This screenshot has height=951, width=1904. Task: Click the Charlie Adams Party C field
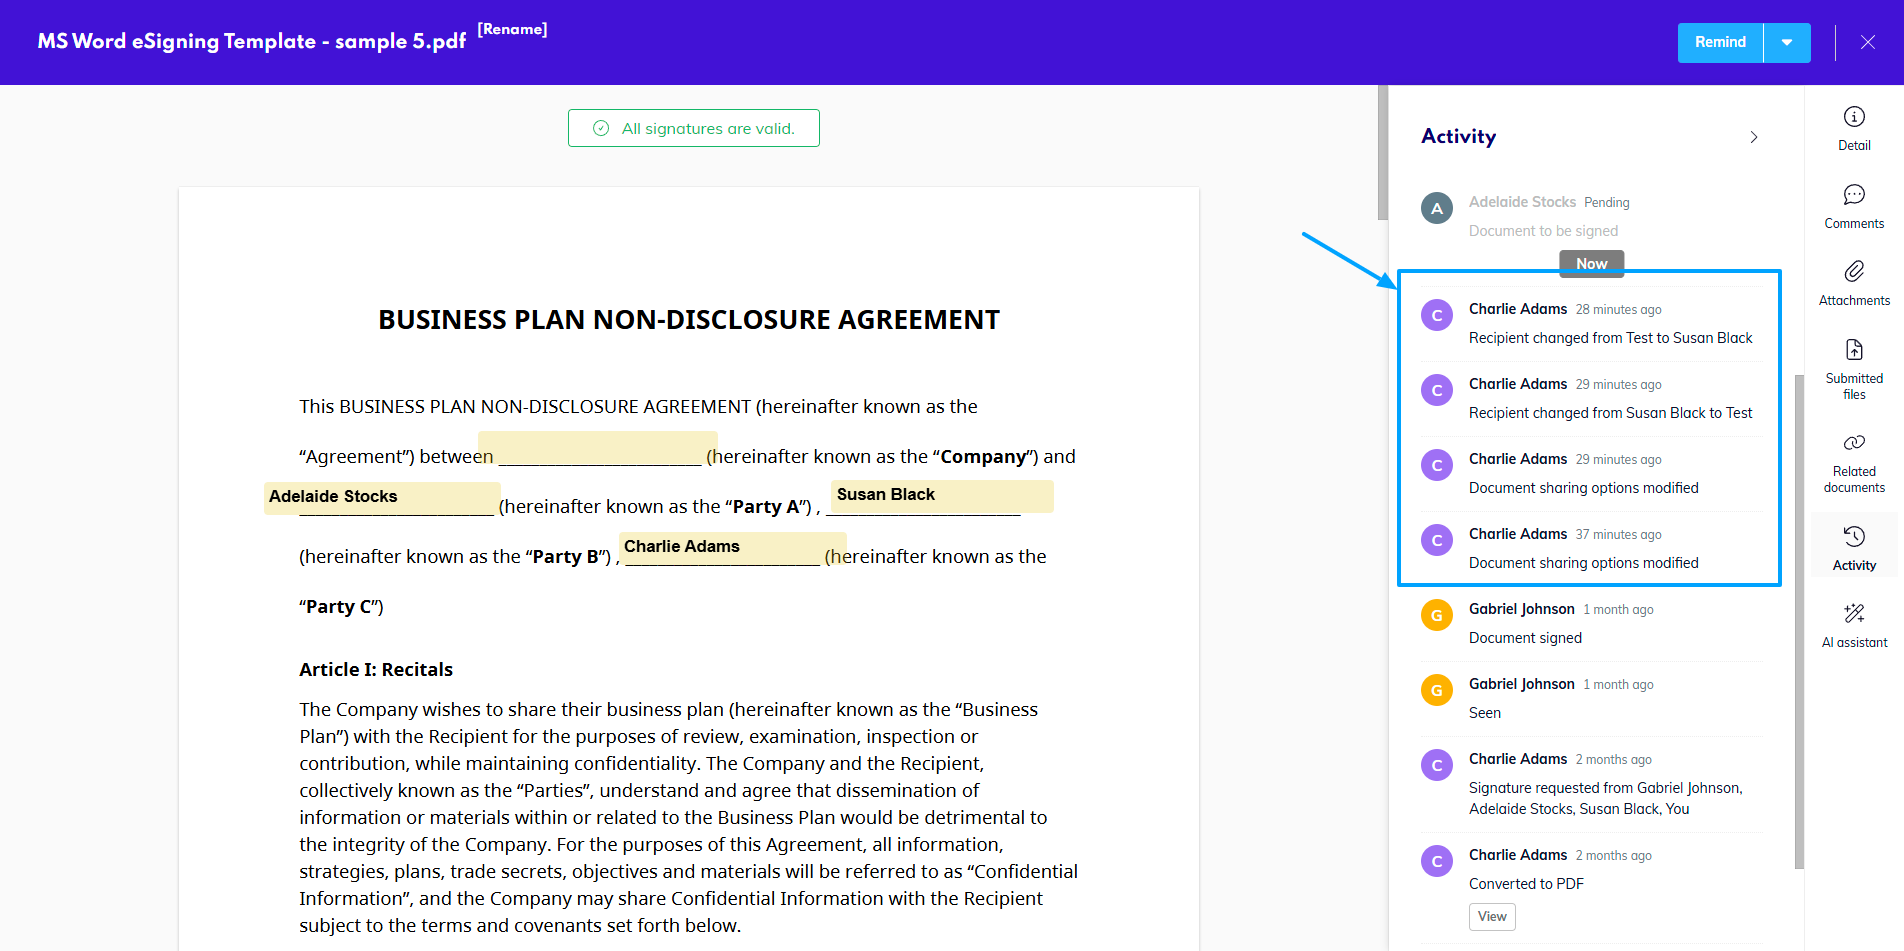point(732,547)
